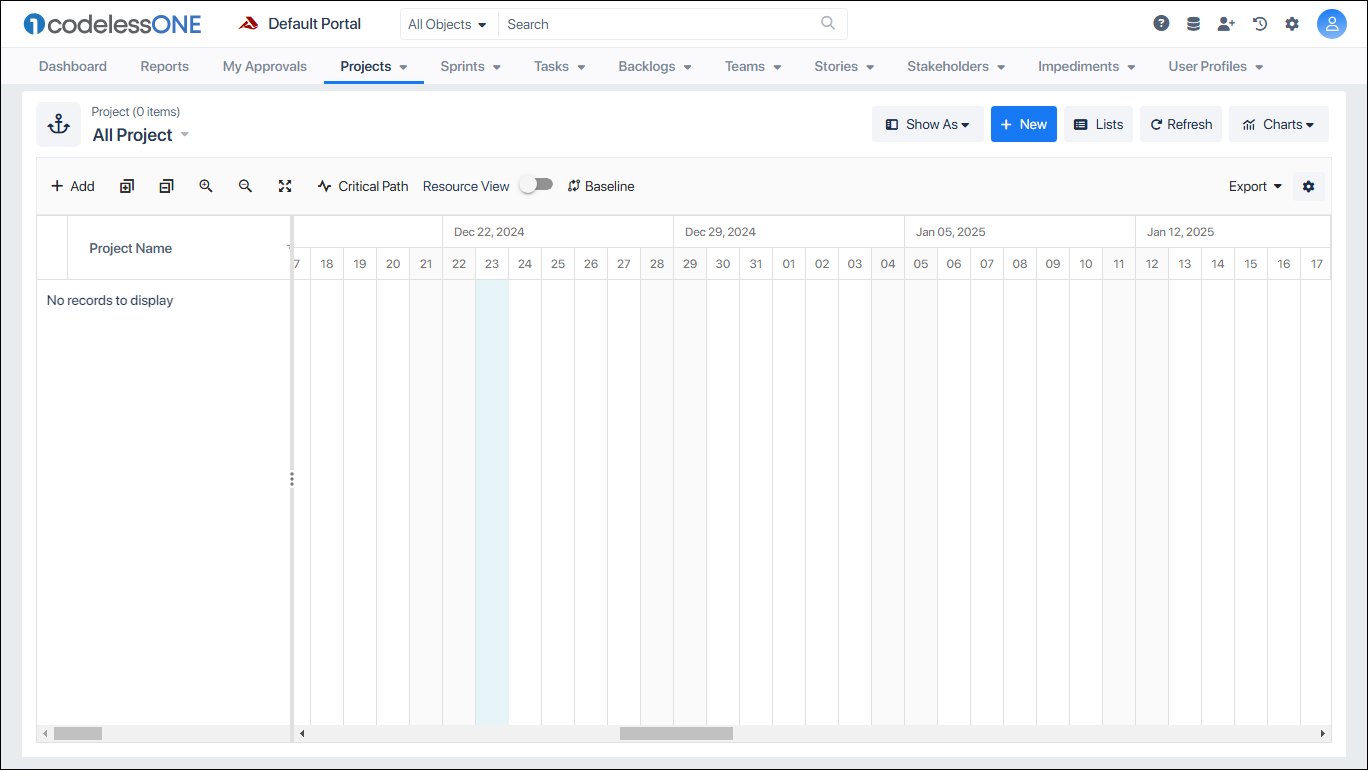The width and height of the screenshot is (1368, 770).
Task: Open the Export dropdown
Action: [x=1254, y=186]
